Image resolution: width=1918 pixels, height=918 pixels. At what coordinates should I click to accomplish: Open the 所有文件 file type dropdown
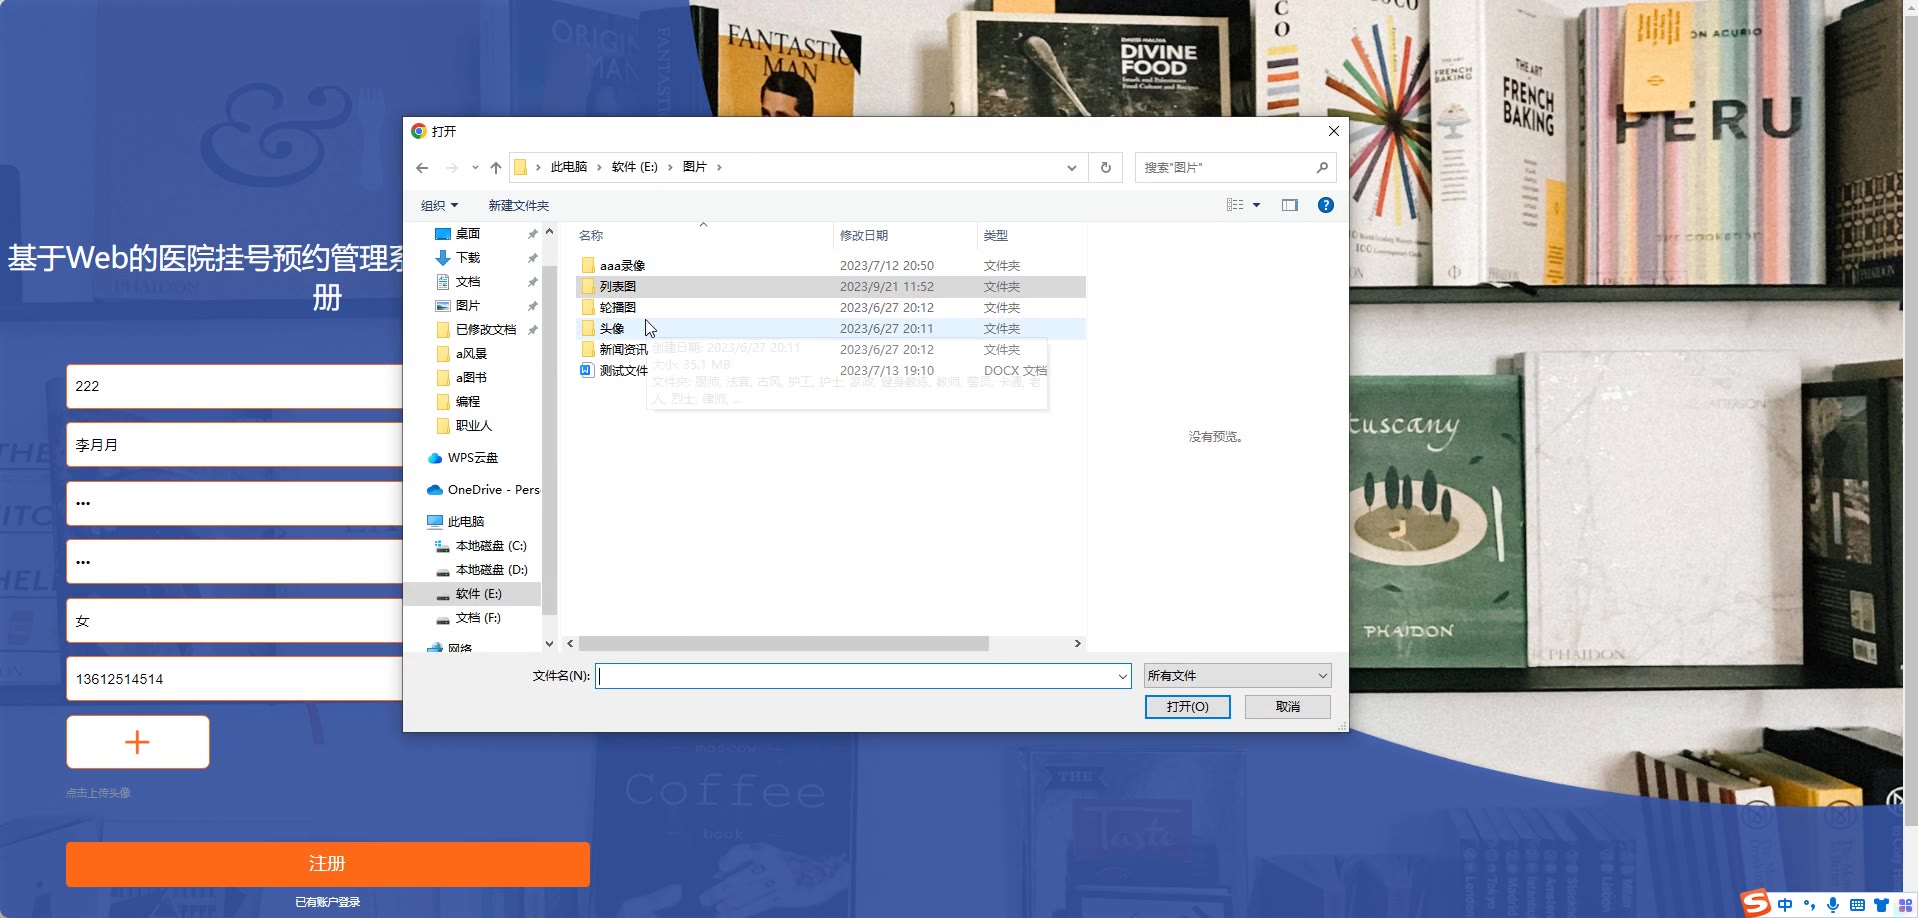click(1237, 676)
